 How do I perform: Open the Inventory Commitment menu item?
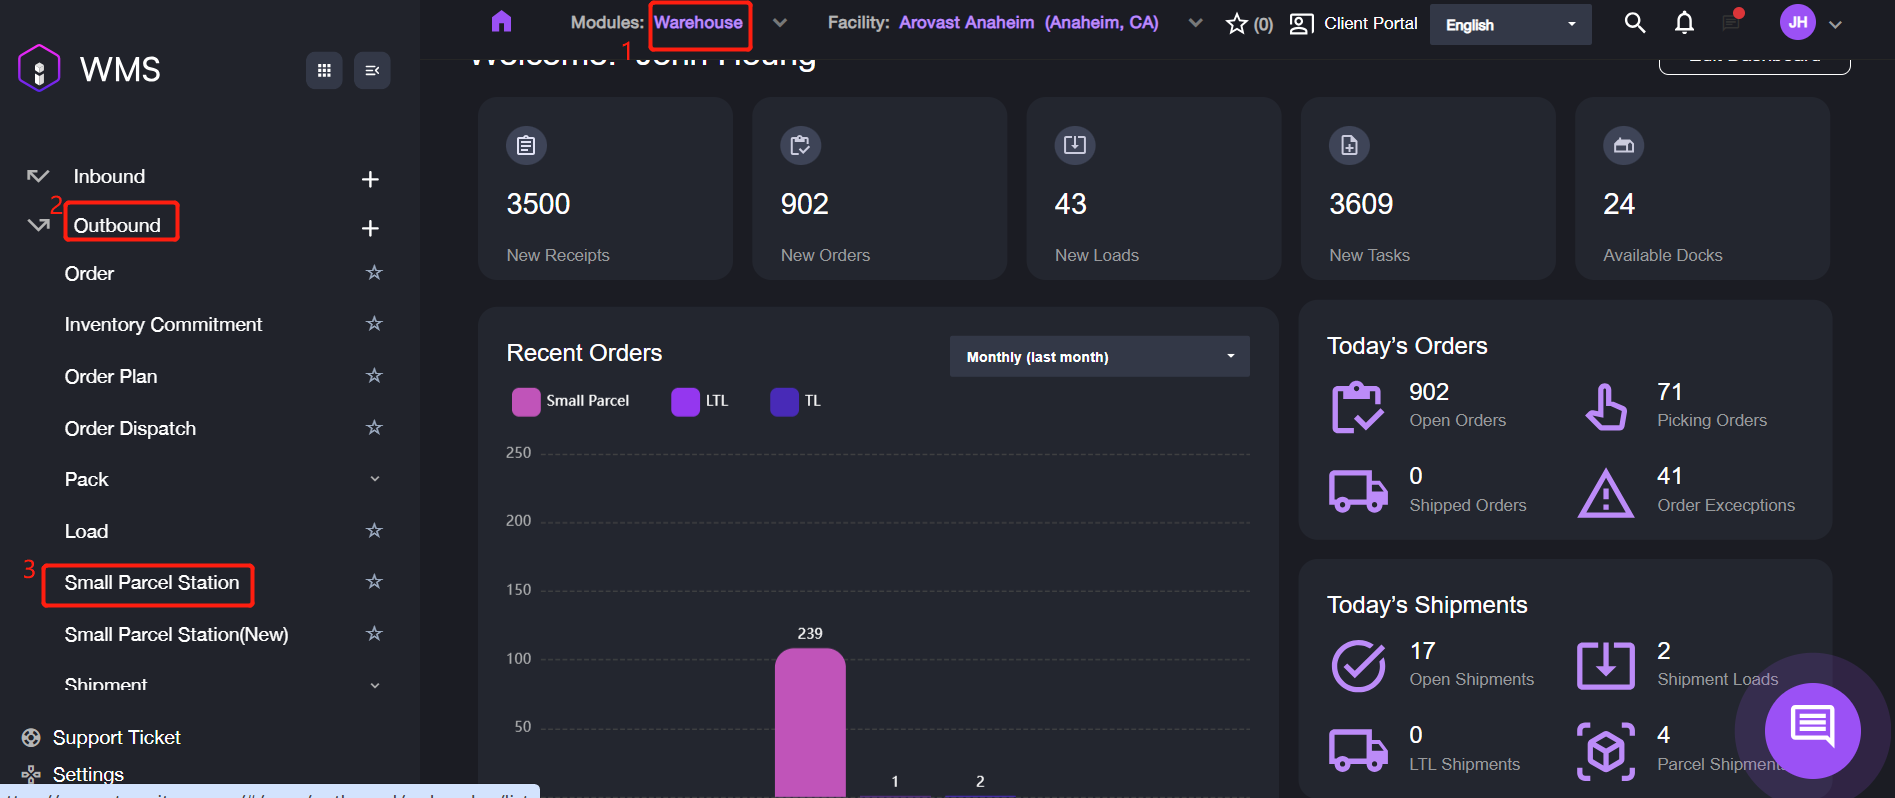pos(163,325)
